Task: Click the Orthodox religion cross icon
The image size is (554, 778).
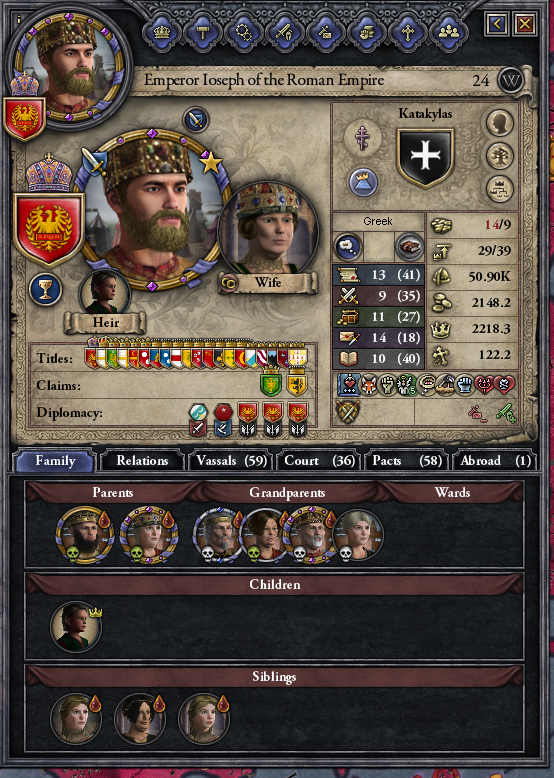Action: [x=363, y=137]
